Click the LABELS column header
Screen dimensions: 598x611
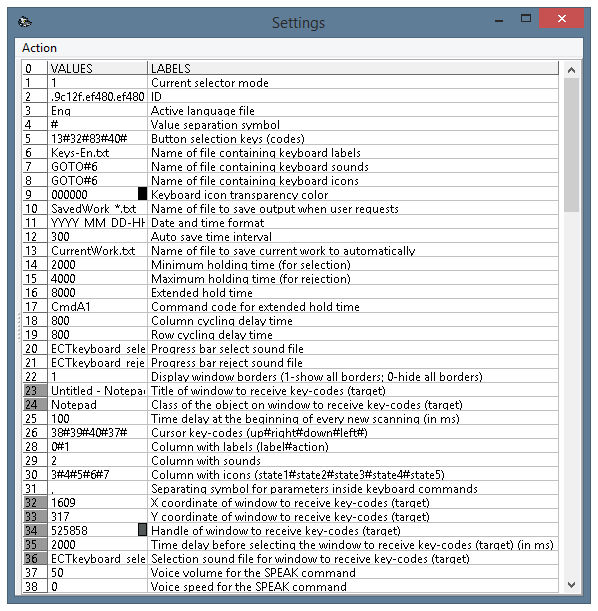pos(353,68)
